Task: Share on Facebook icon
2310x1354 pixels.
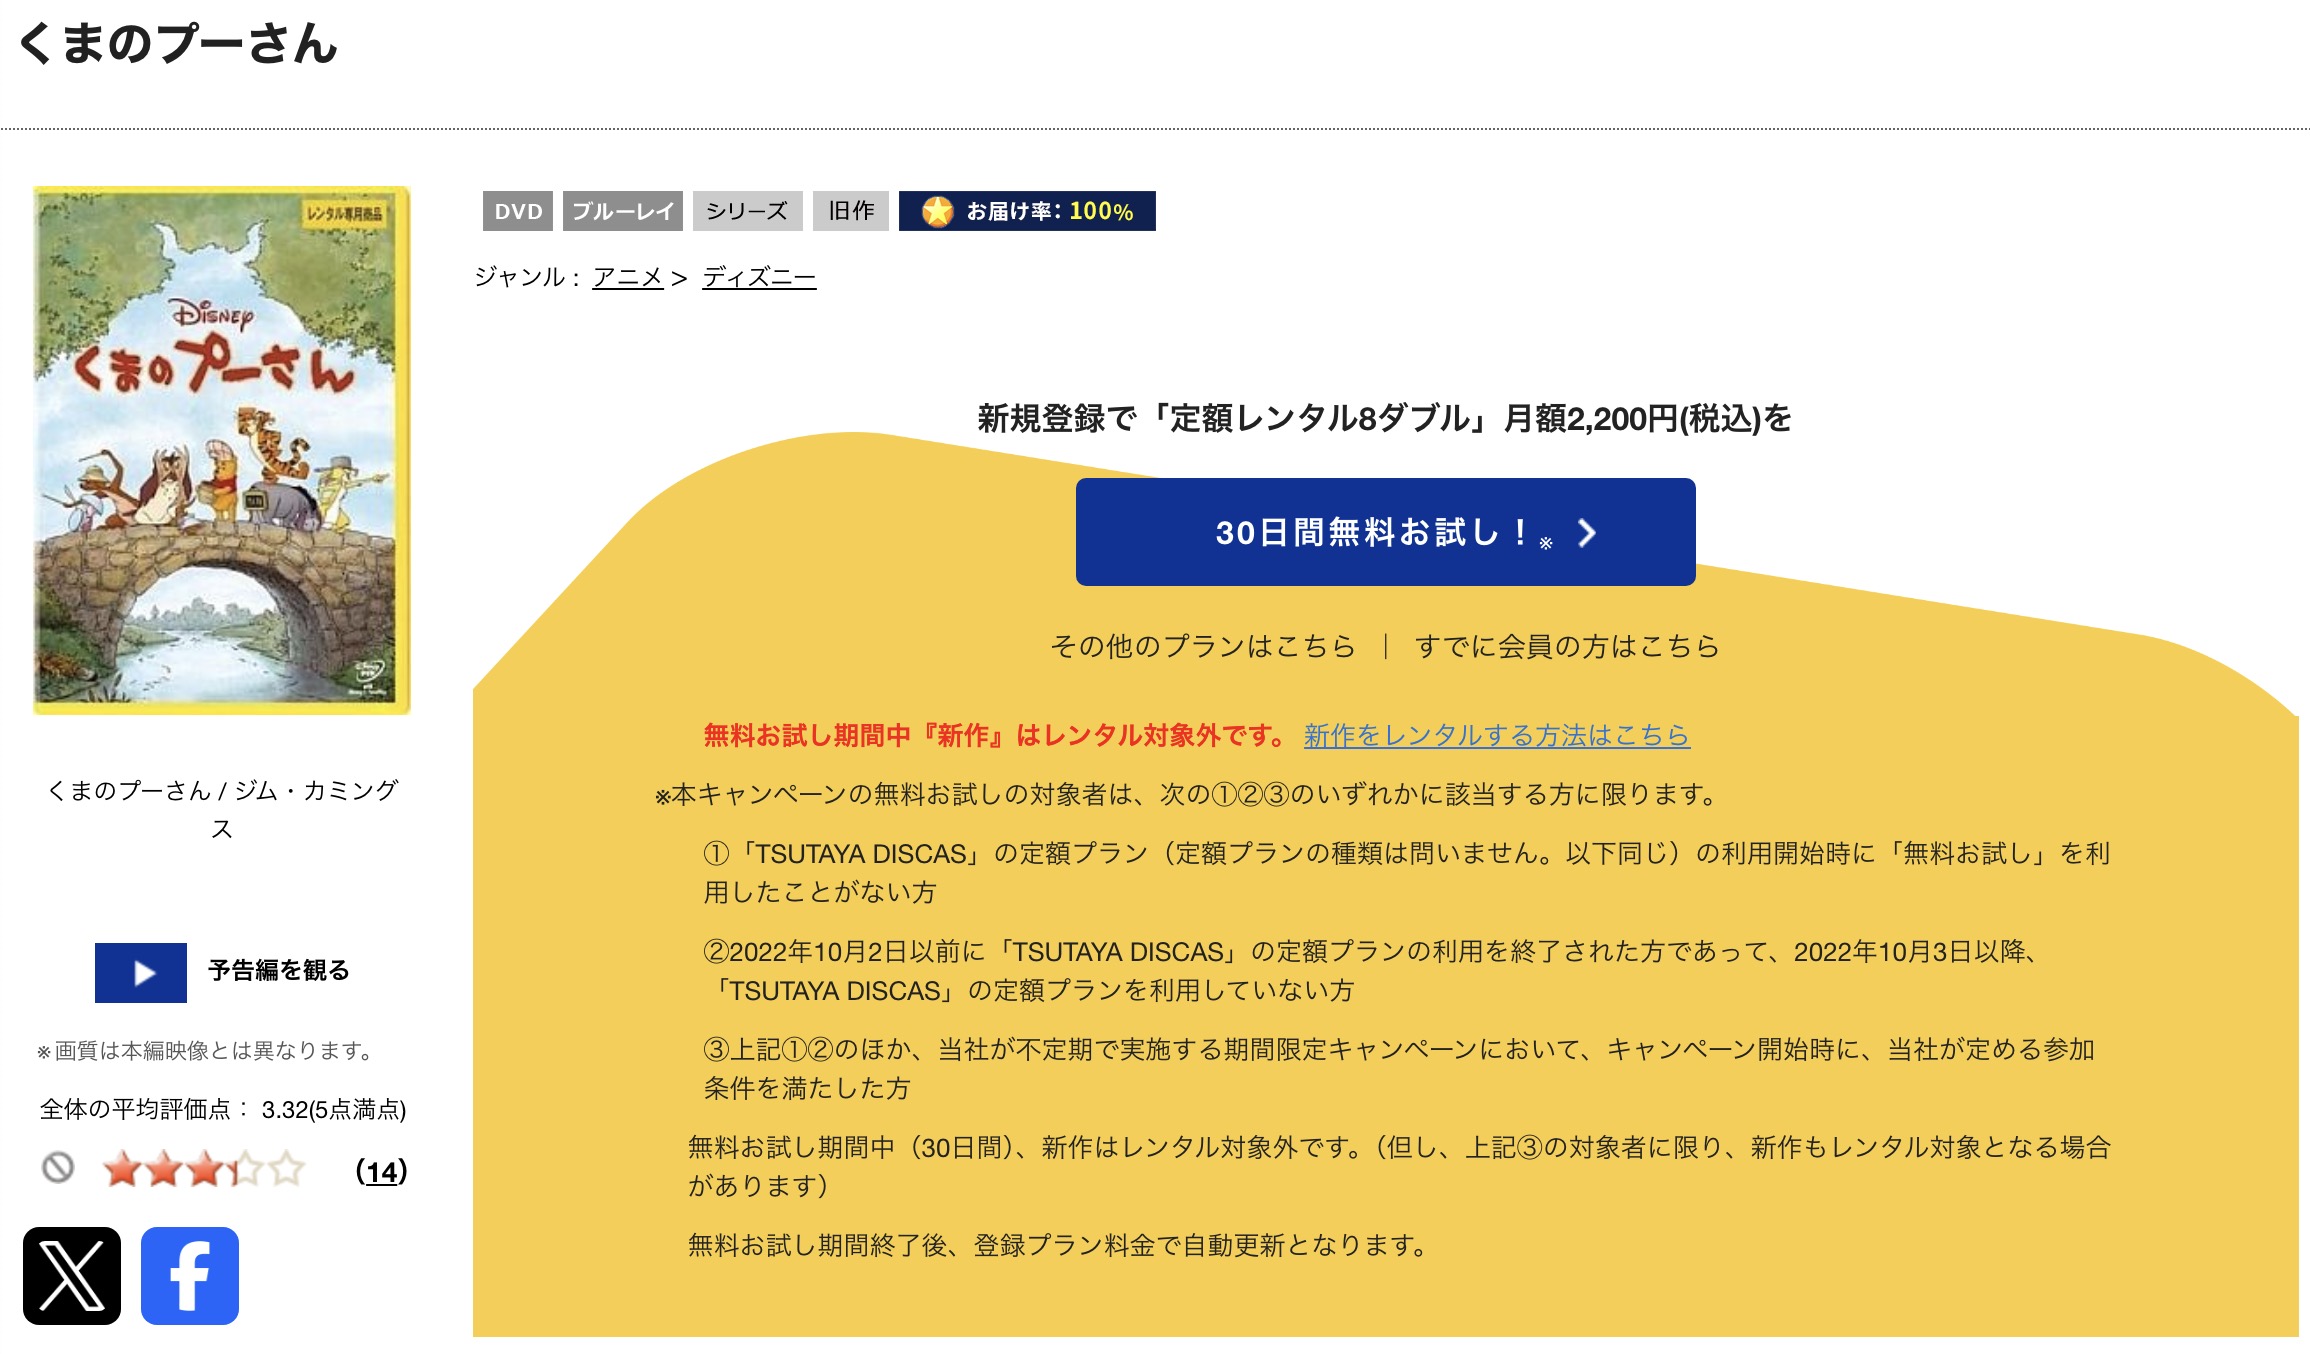Action: click(190, 1275)
